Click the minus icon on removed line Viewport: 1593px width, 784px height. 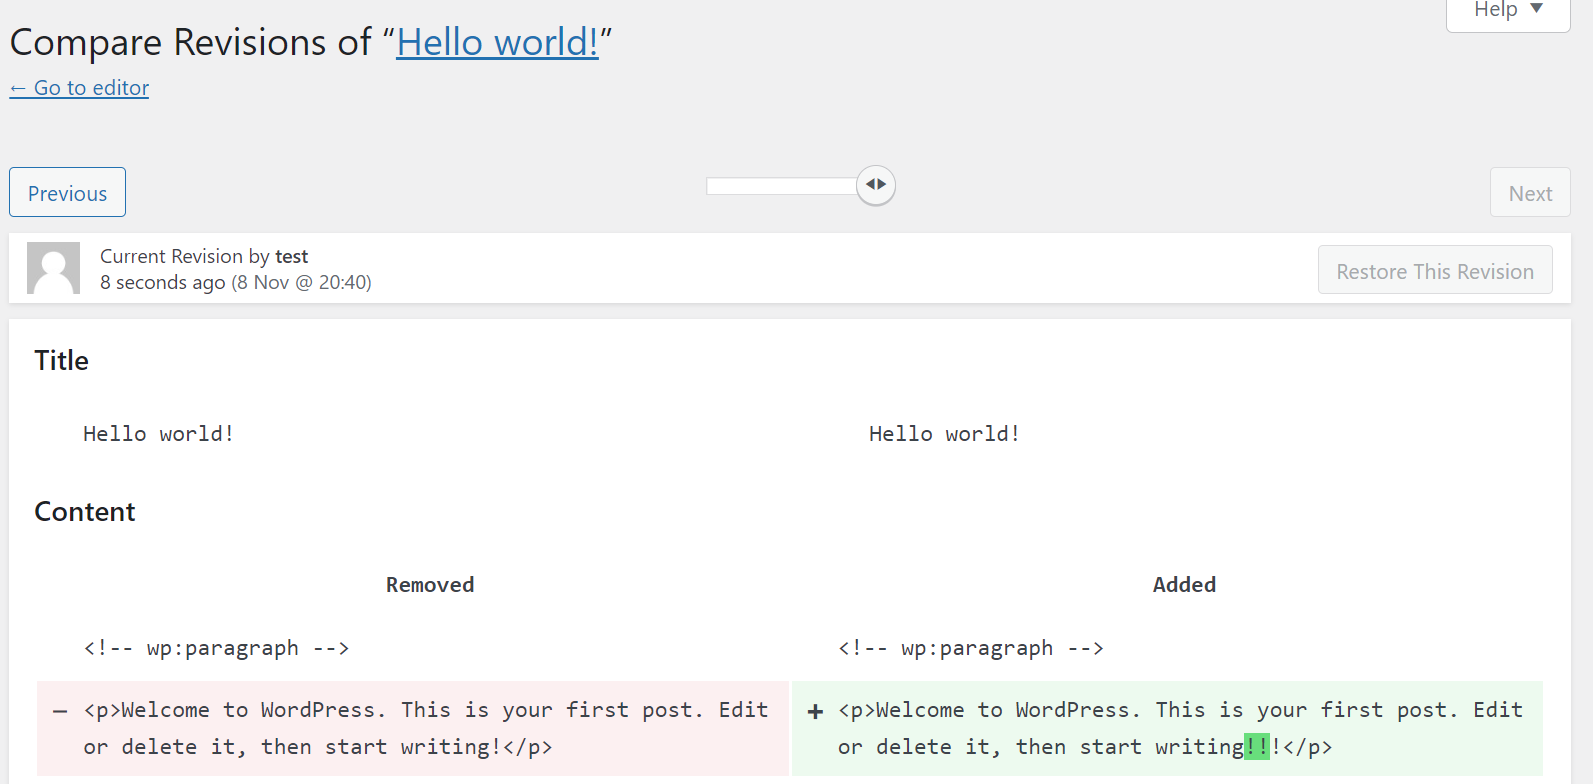tap(60, 711)
